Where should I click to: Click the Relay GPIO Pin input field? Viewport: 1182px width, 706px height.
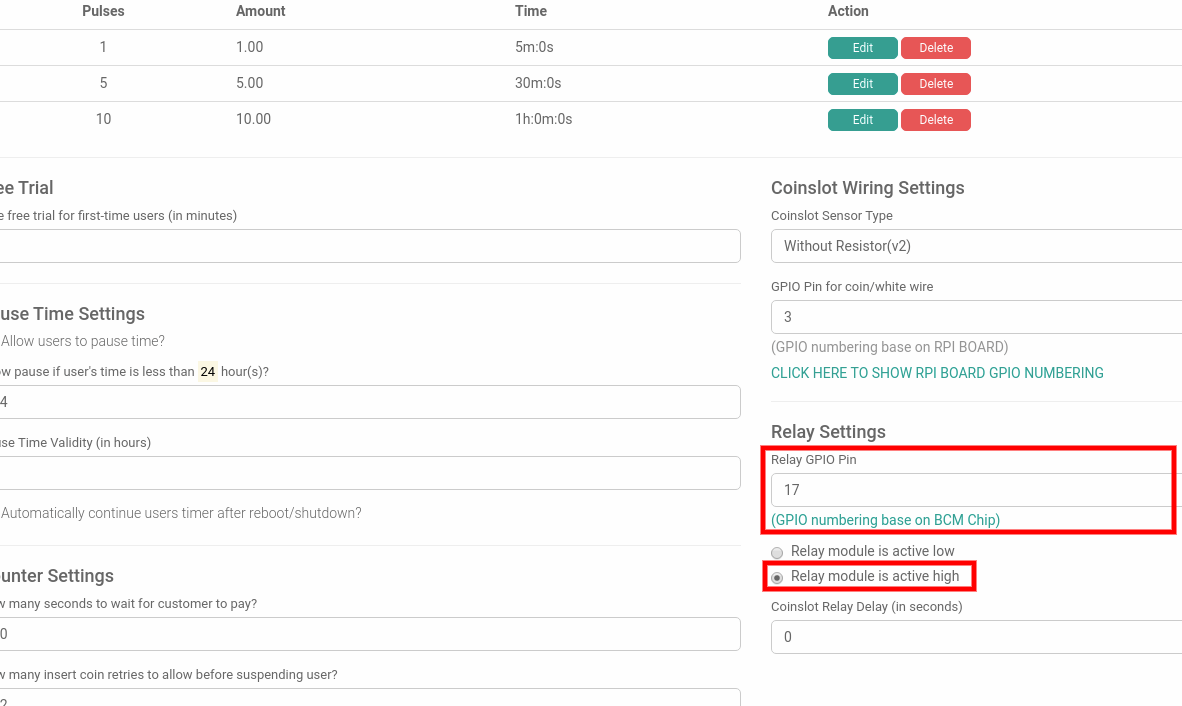pos(970,489)
